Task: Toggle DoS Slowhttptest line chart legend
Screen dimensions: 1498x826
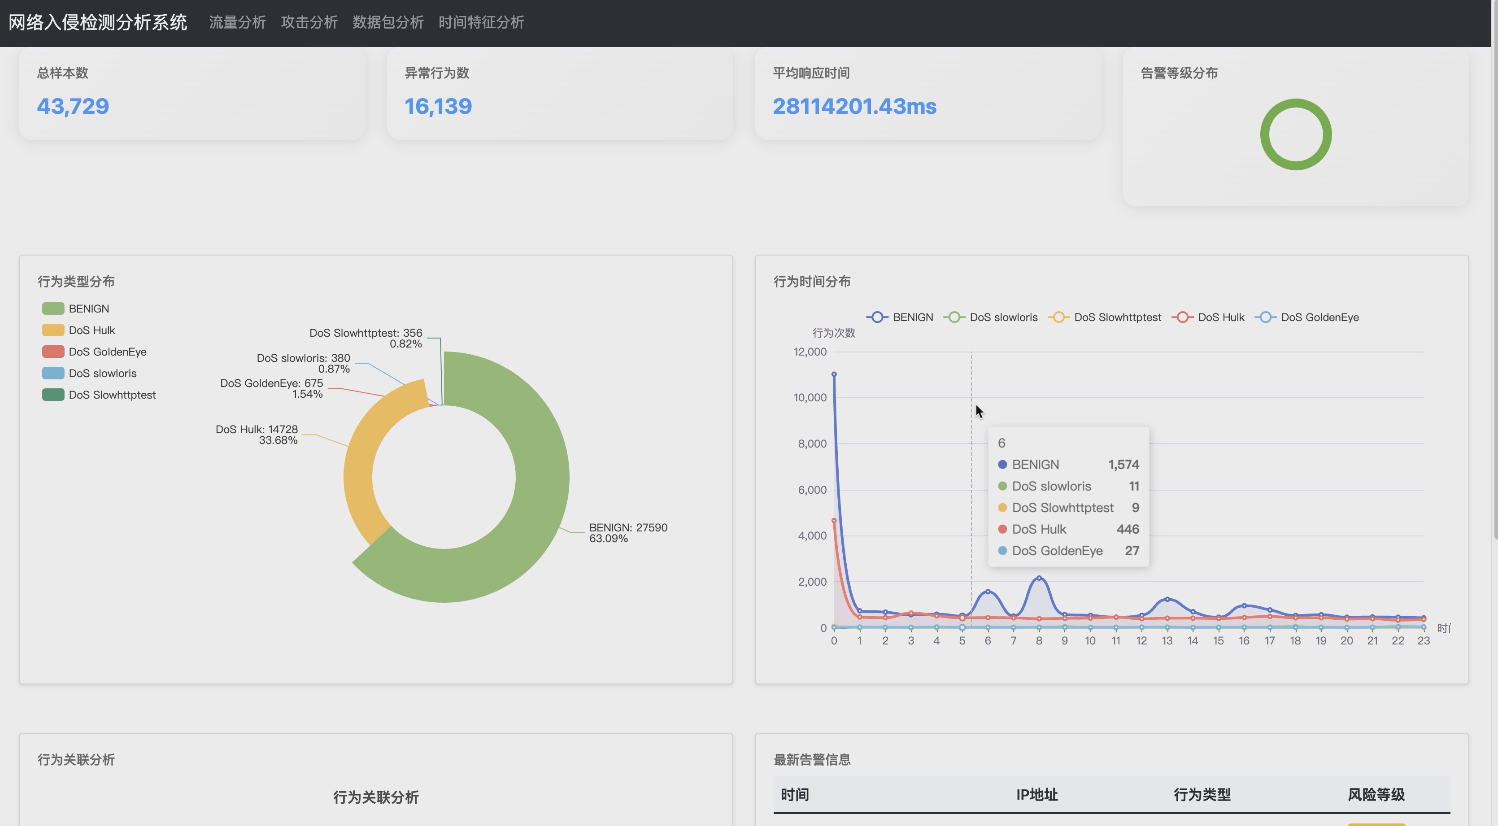Action: click(1104, 317)
